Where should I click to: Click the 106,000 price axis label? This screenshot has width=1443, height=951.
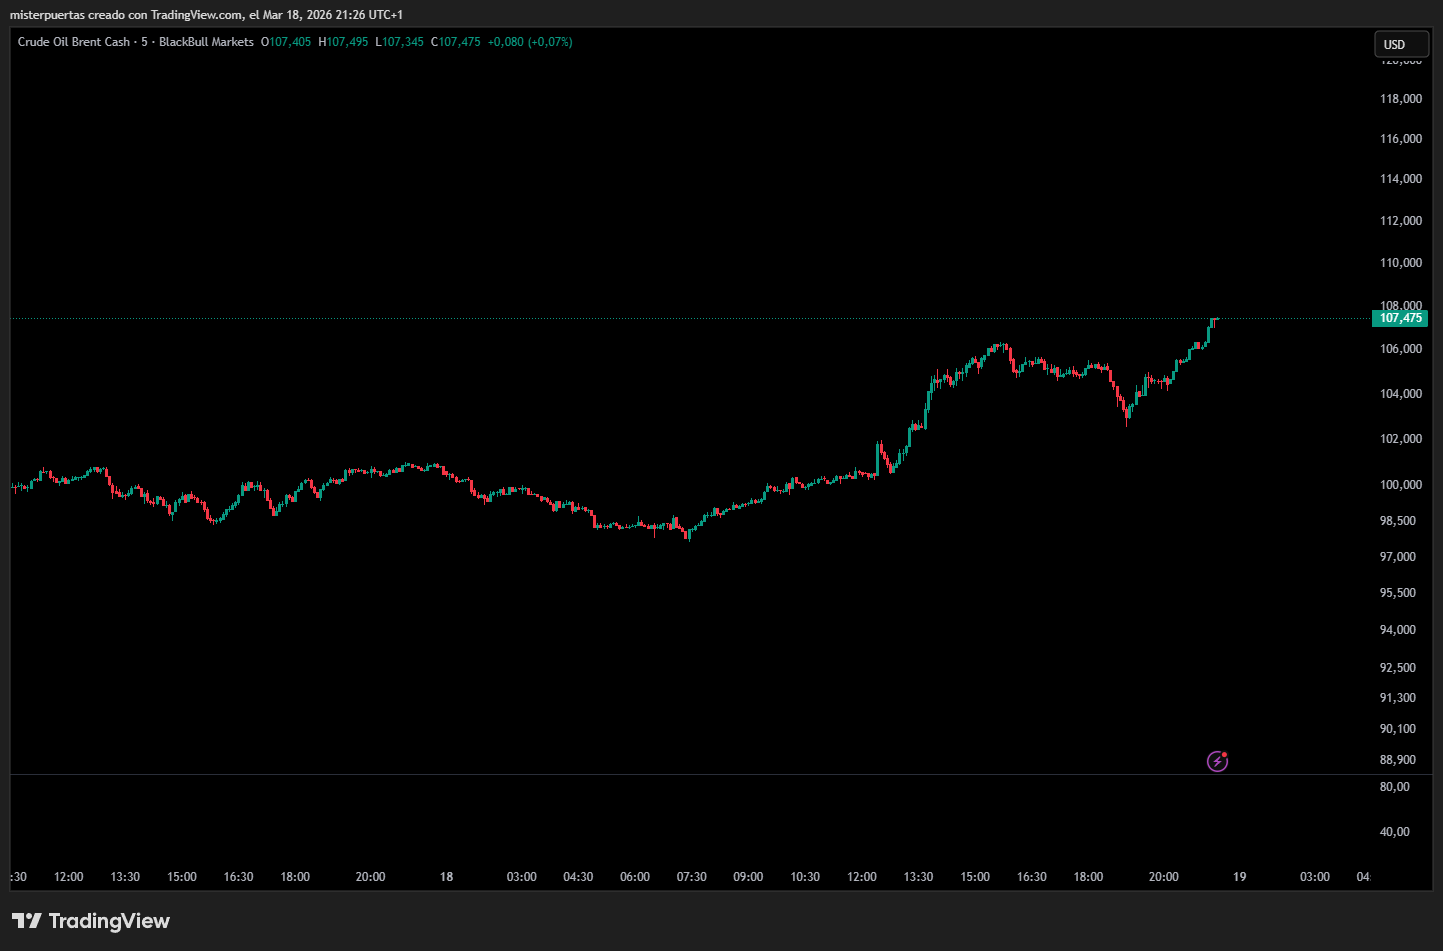point(1401,349)
